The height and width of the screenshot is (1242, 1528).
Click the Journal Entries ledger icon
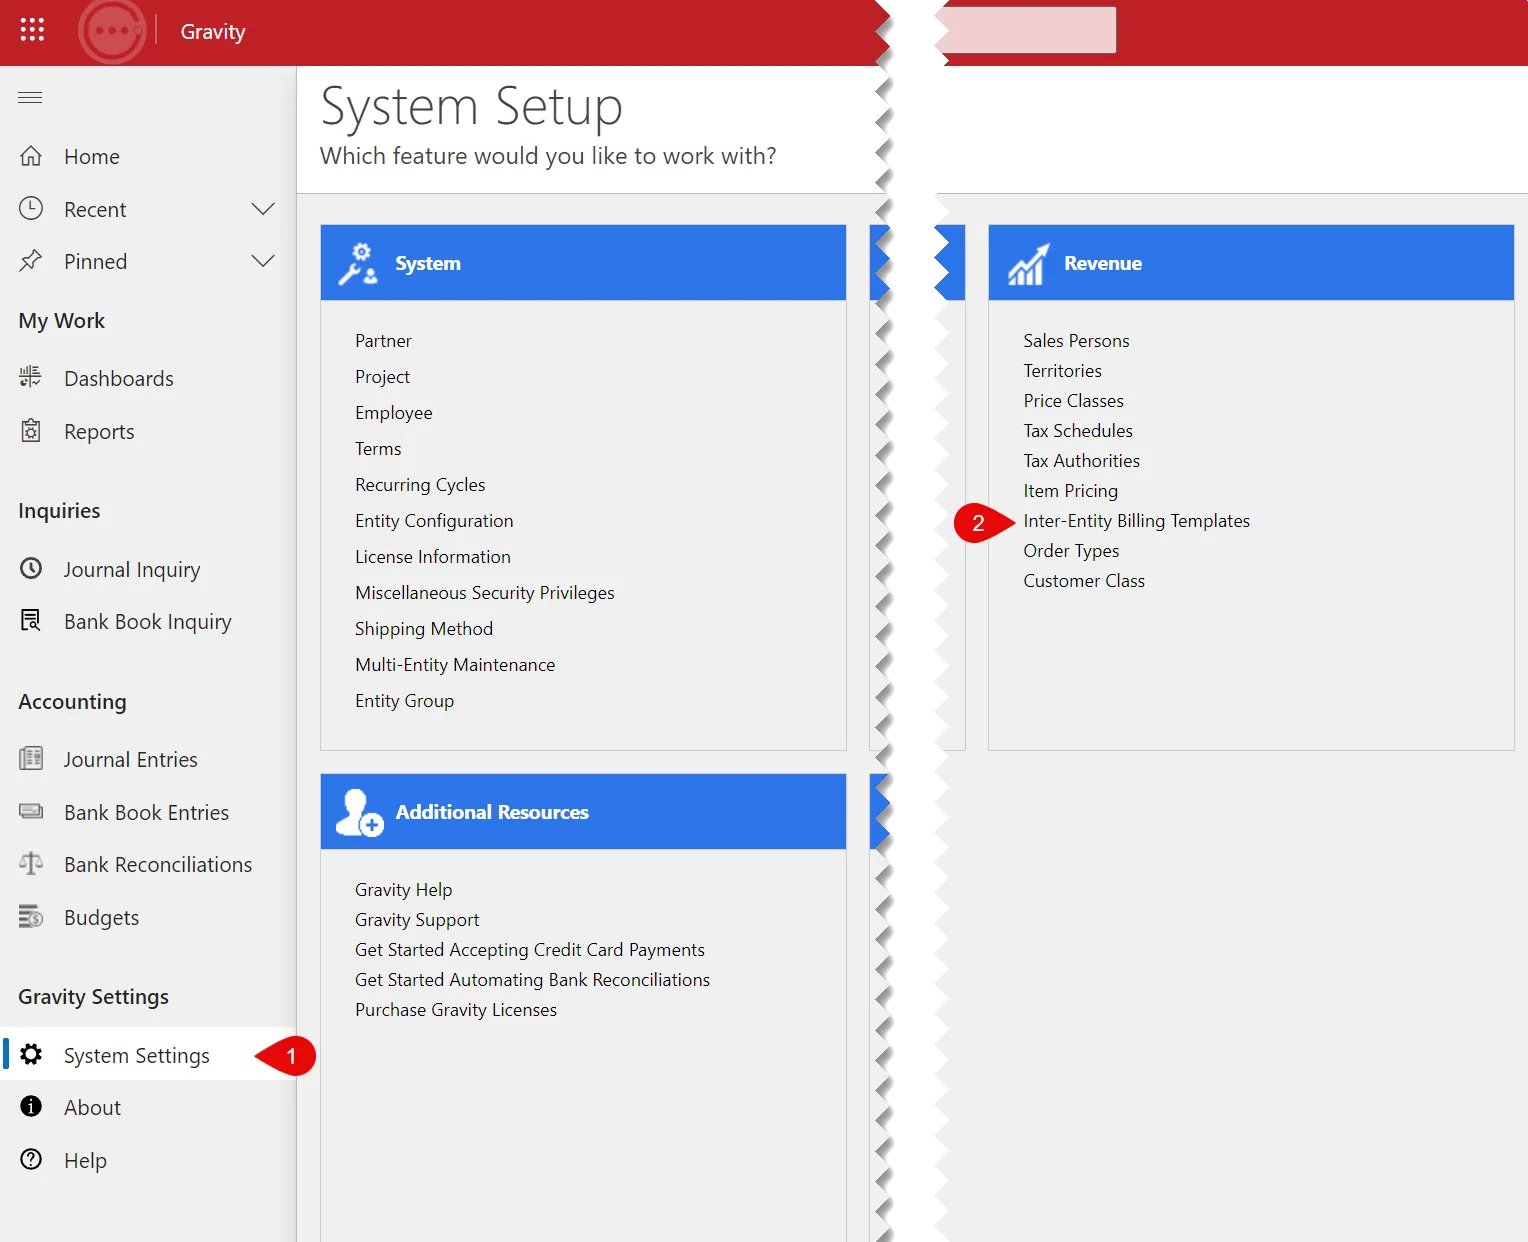click(31, 758)
